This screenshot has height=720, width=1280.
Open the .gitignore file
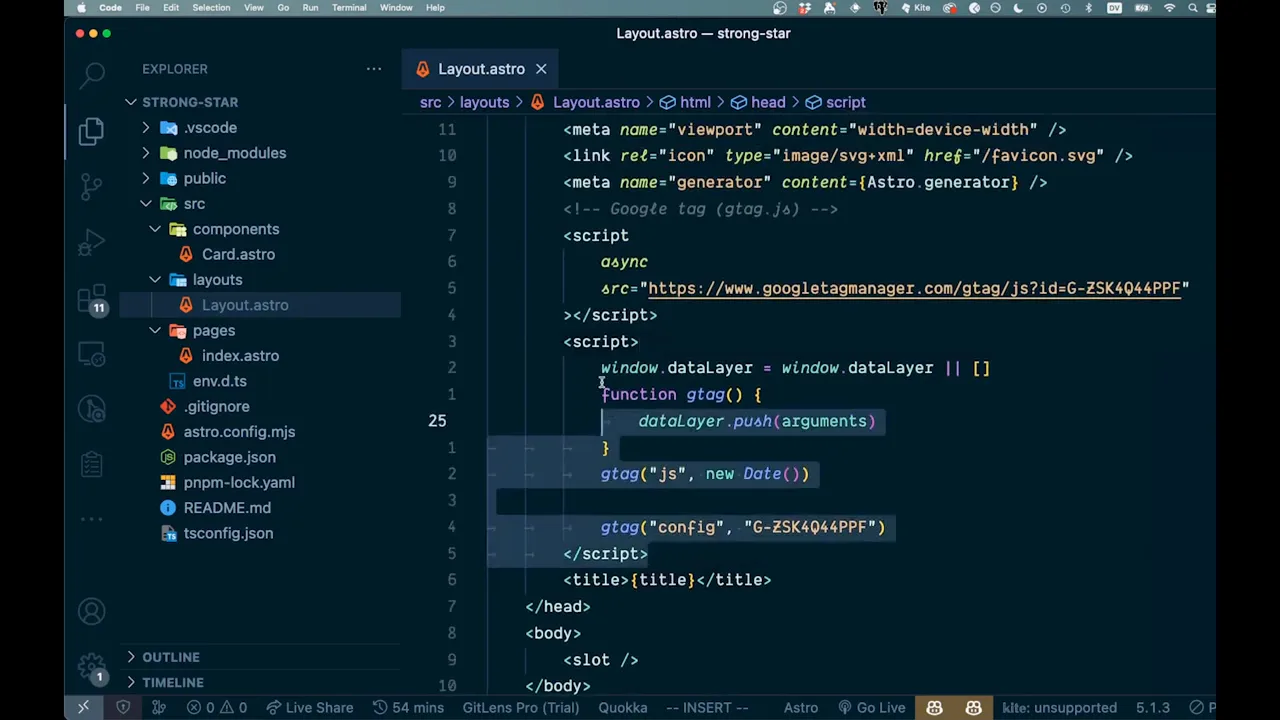[216, 406]
